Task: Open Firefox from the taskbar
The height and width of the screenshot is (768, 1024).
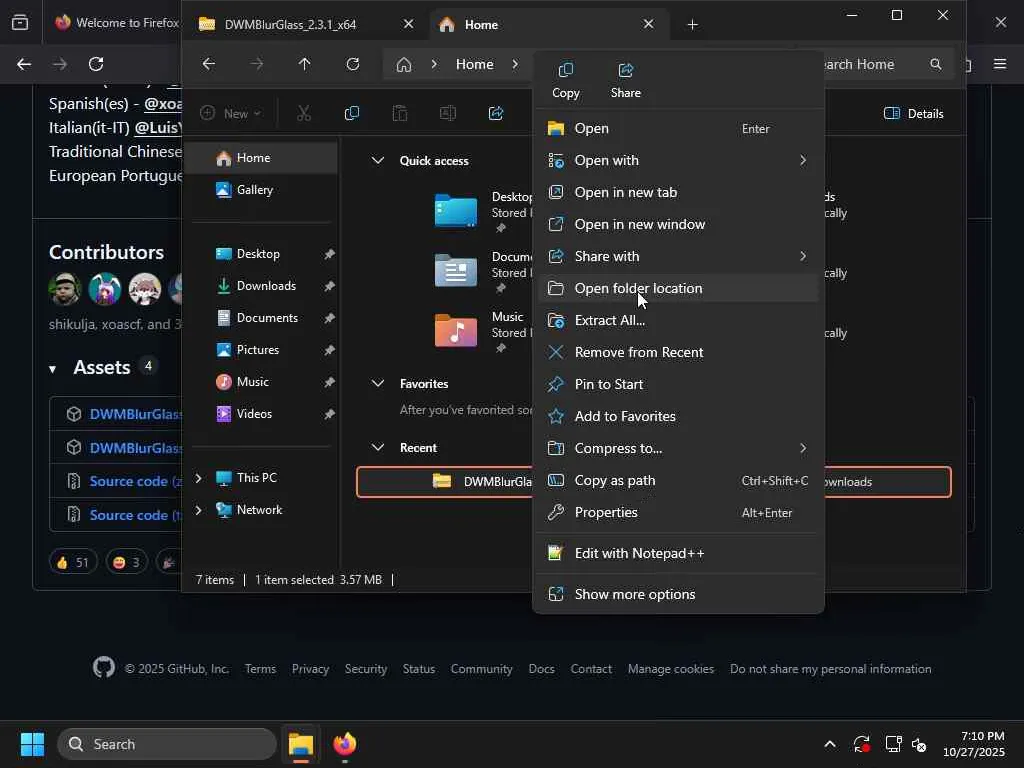Action: click(x=345, y=744)
